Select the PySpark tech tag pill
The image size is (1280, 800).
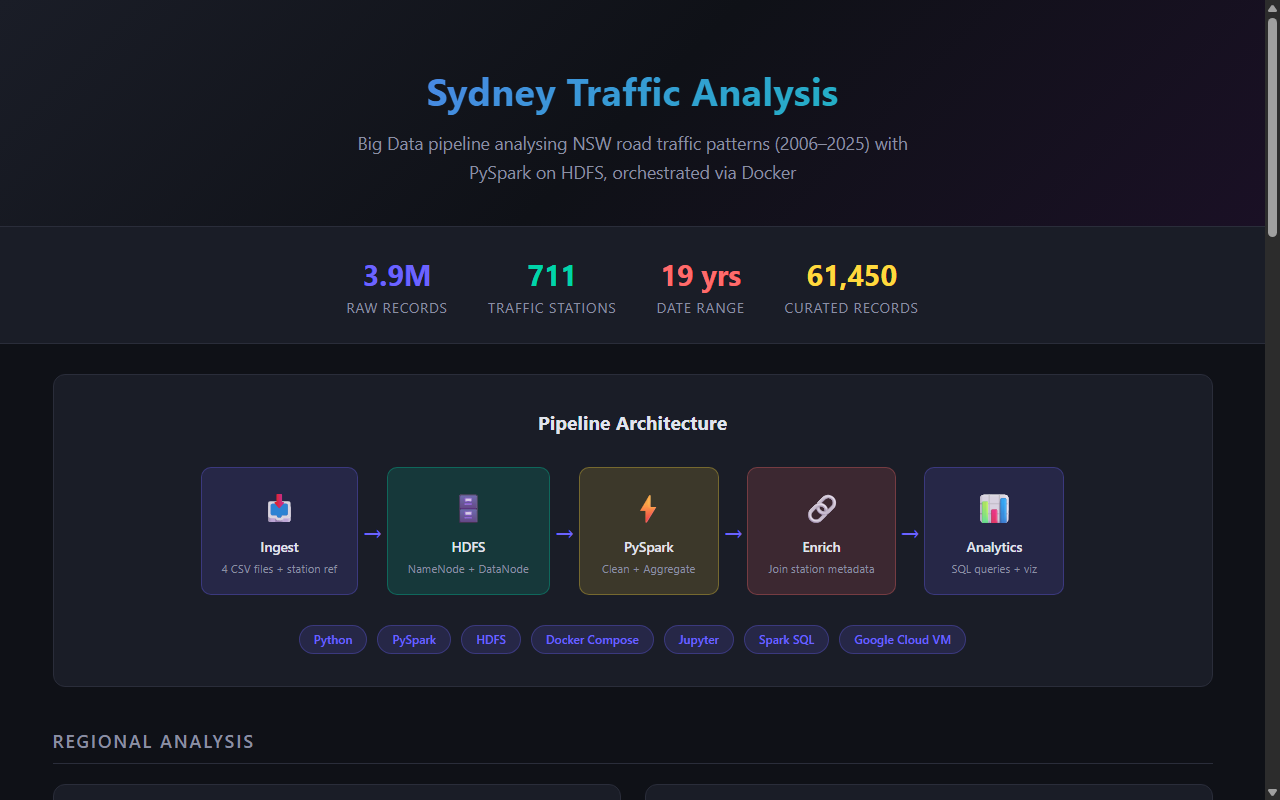(x=414, y=640)
